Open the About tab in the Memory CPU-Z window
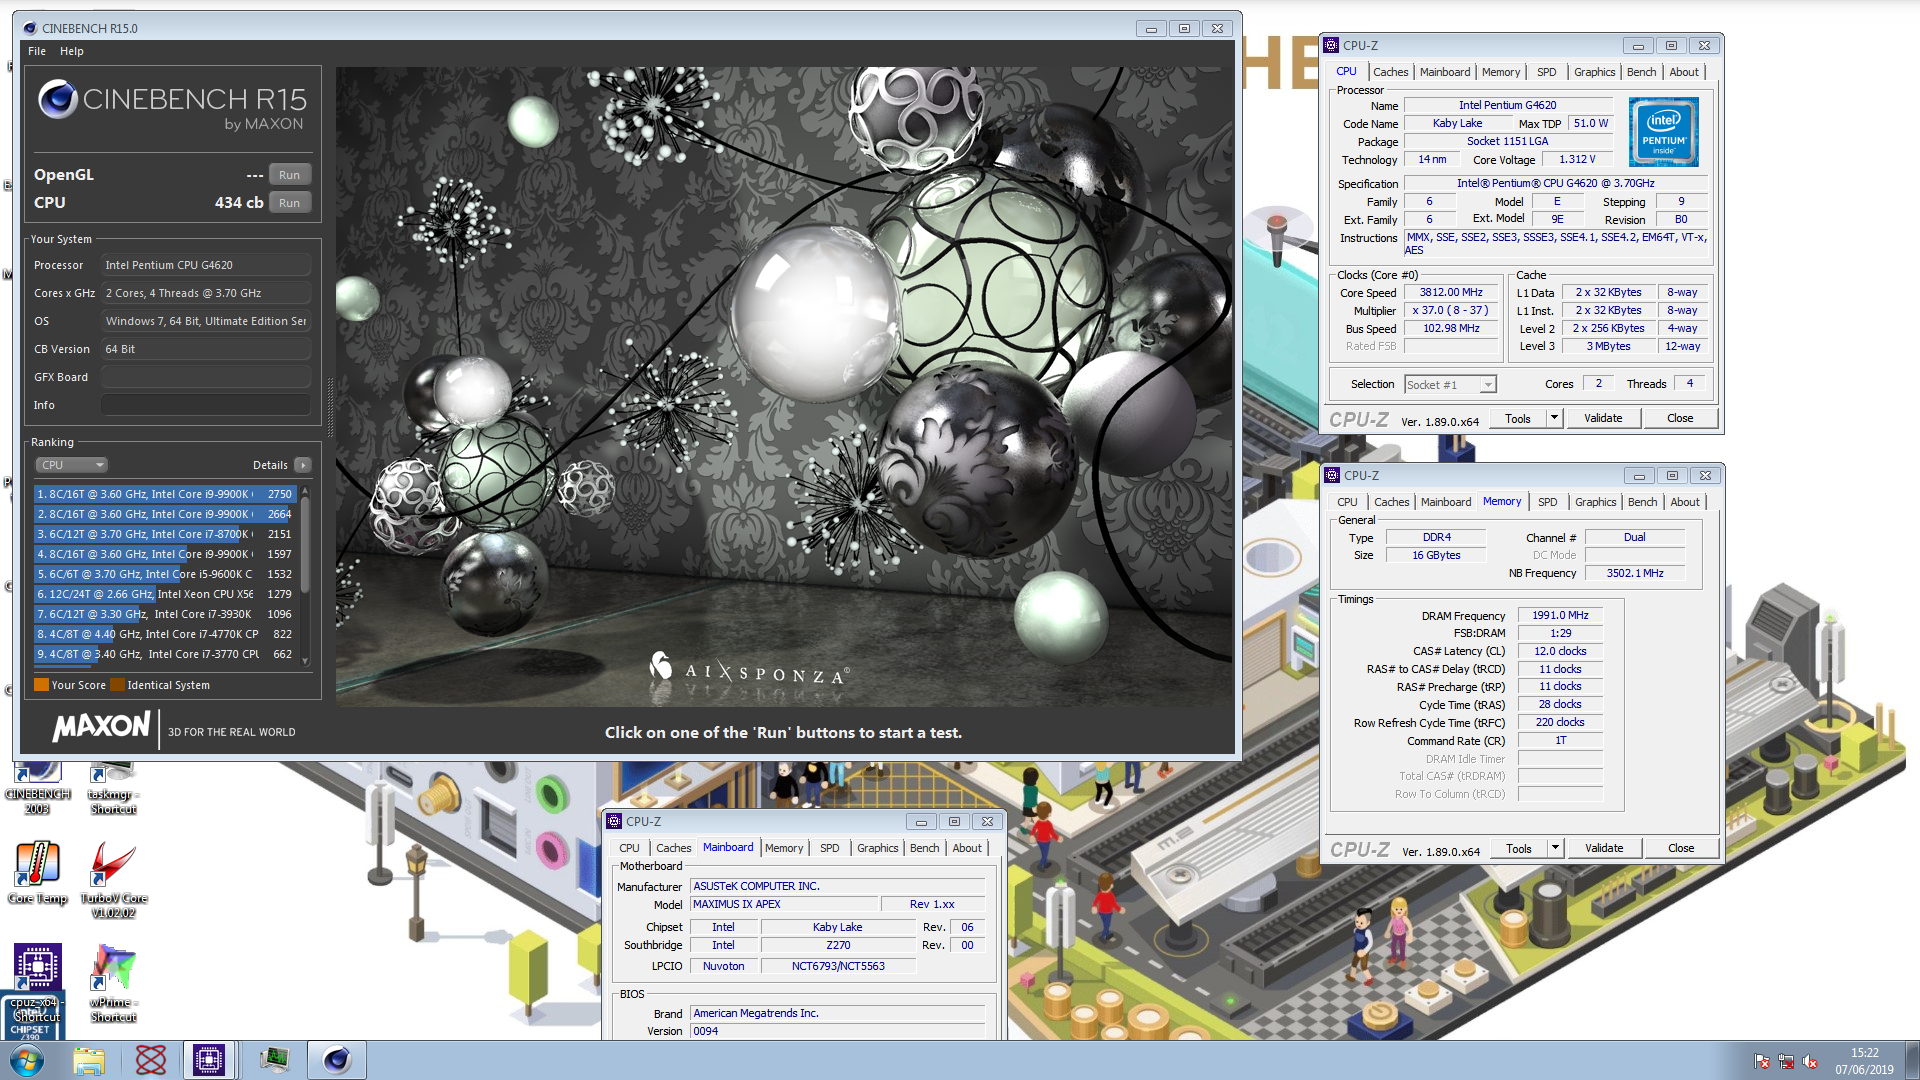The width and height of the screenshot is (1920, 1080). click(1685, 502)
